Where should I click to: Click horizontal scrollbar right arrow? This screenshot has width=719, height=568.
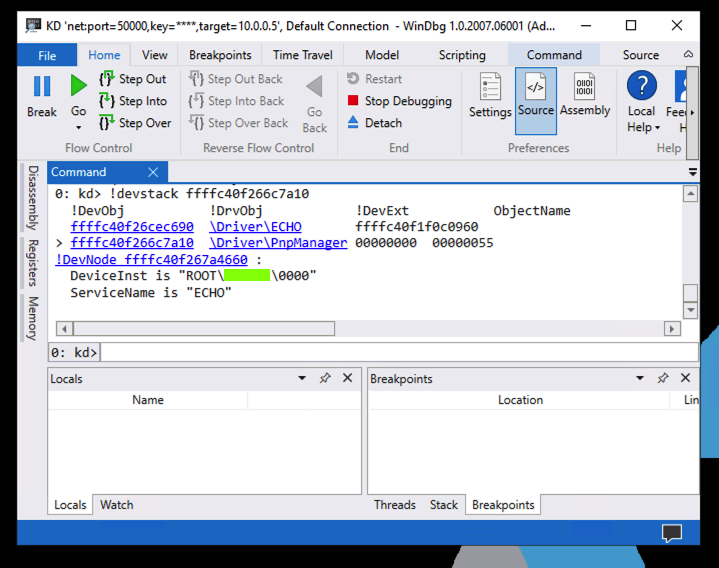point(672,329)
